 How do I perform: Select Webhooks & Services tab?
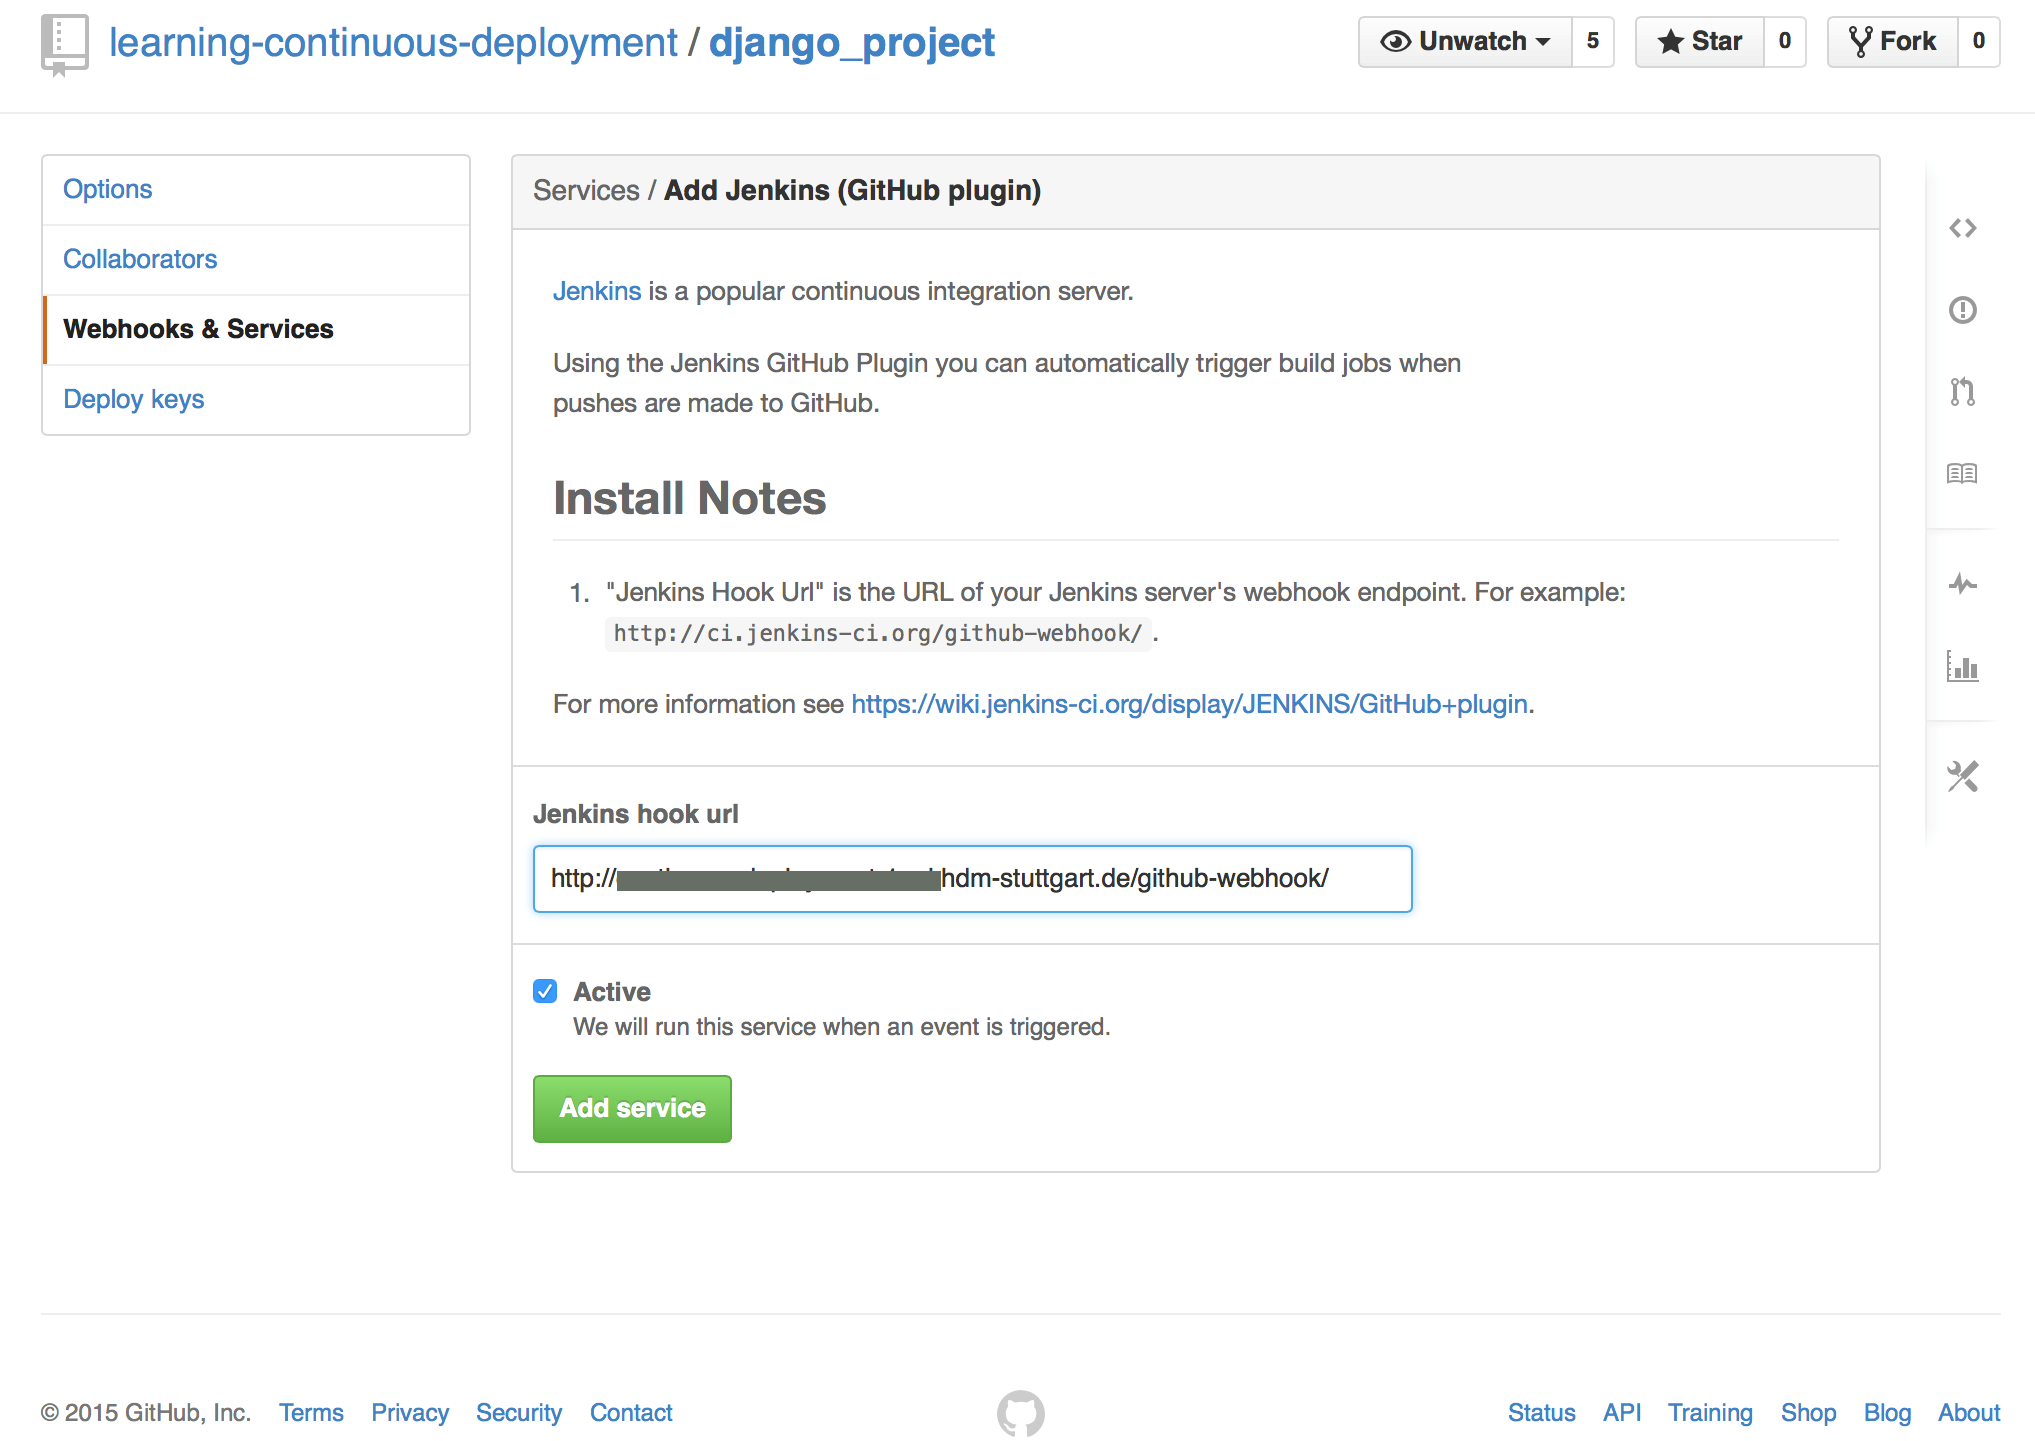tap(256, 330)
